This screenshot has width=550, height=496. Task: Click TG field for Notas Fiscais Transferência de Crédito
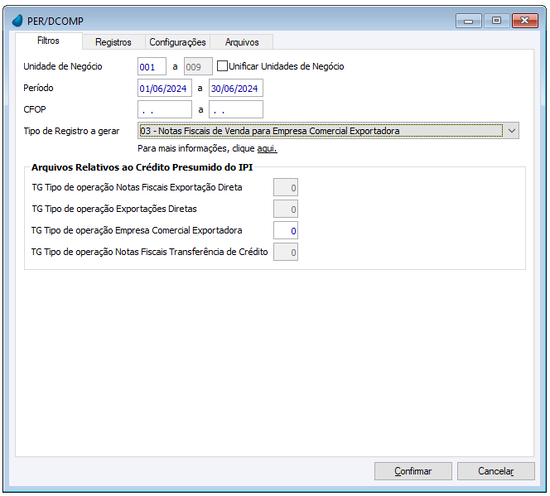(x=286, y=252)
